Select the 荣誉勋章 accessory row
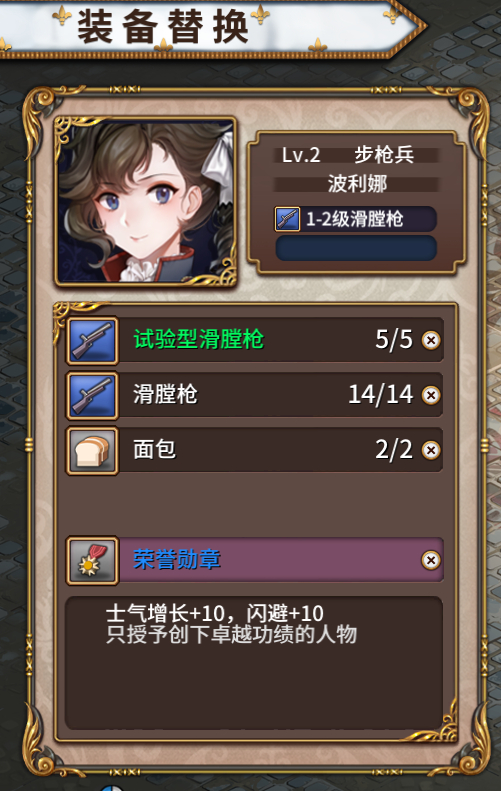 coord(255,560)
